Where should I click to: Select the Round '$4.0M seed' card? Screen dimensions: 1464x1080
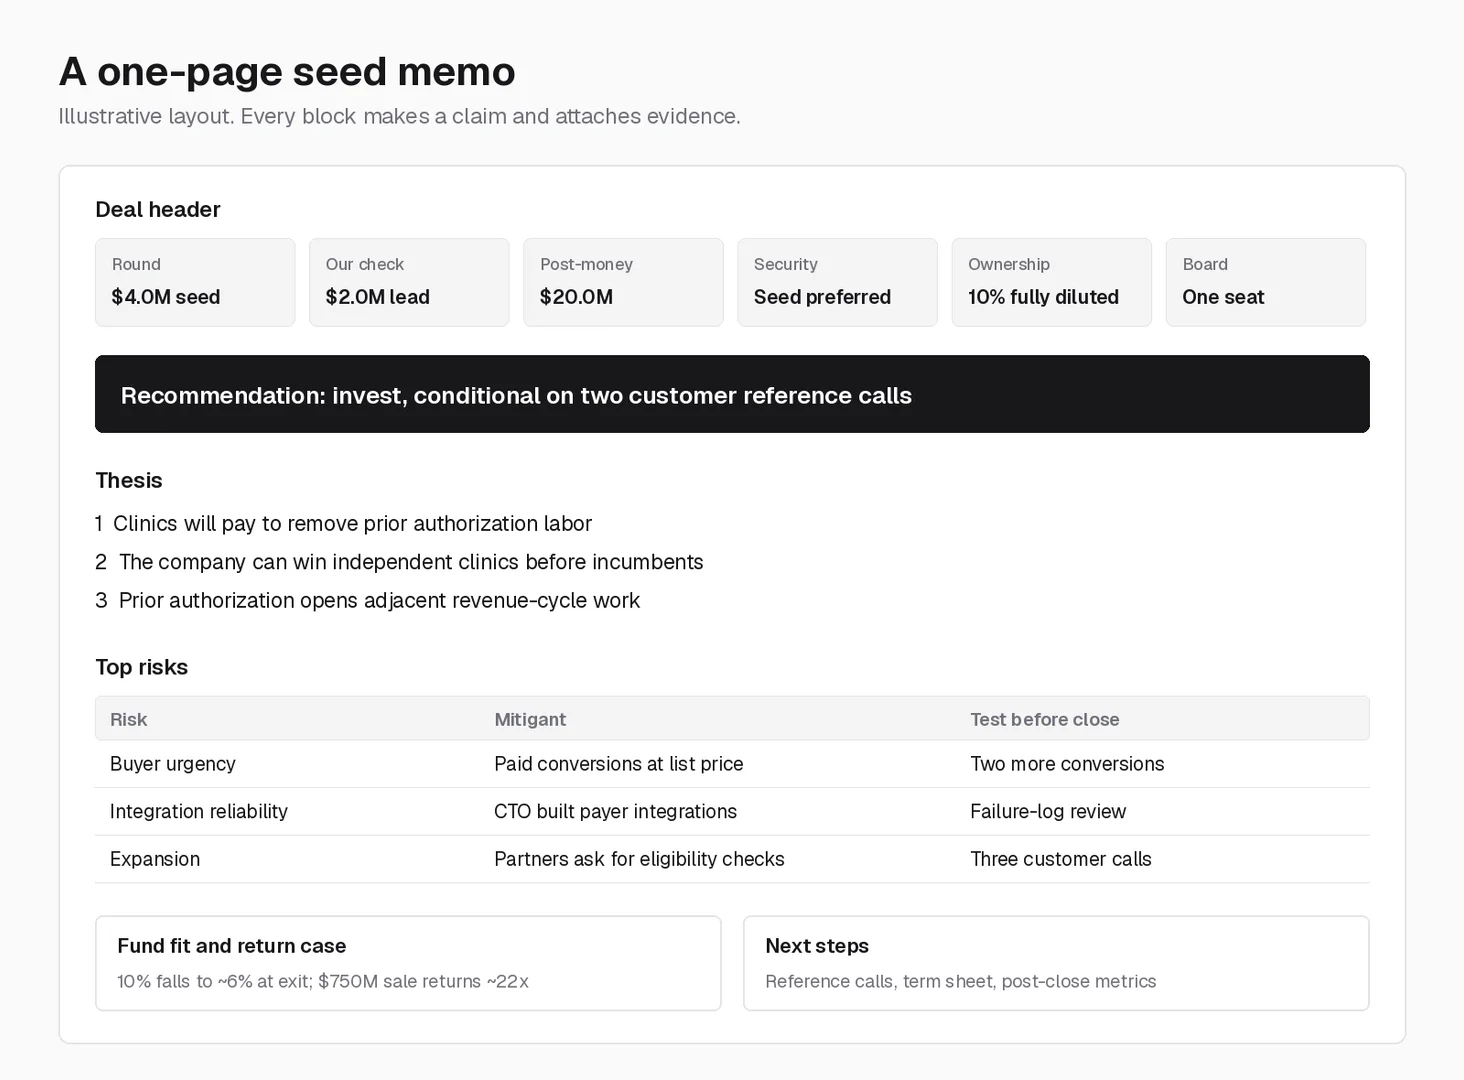pos(195,282)
